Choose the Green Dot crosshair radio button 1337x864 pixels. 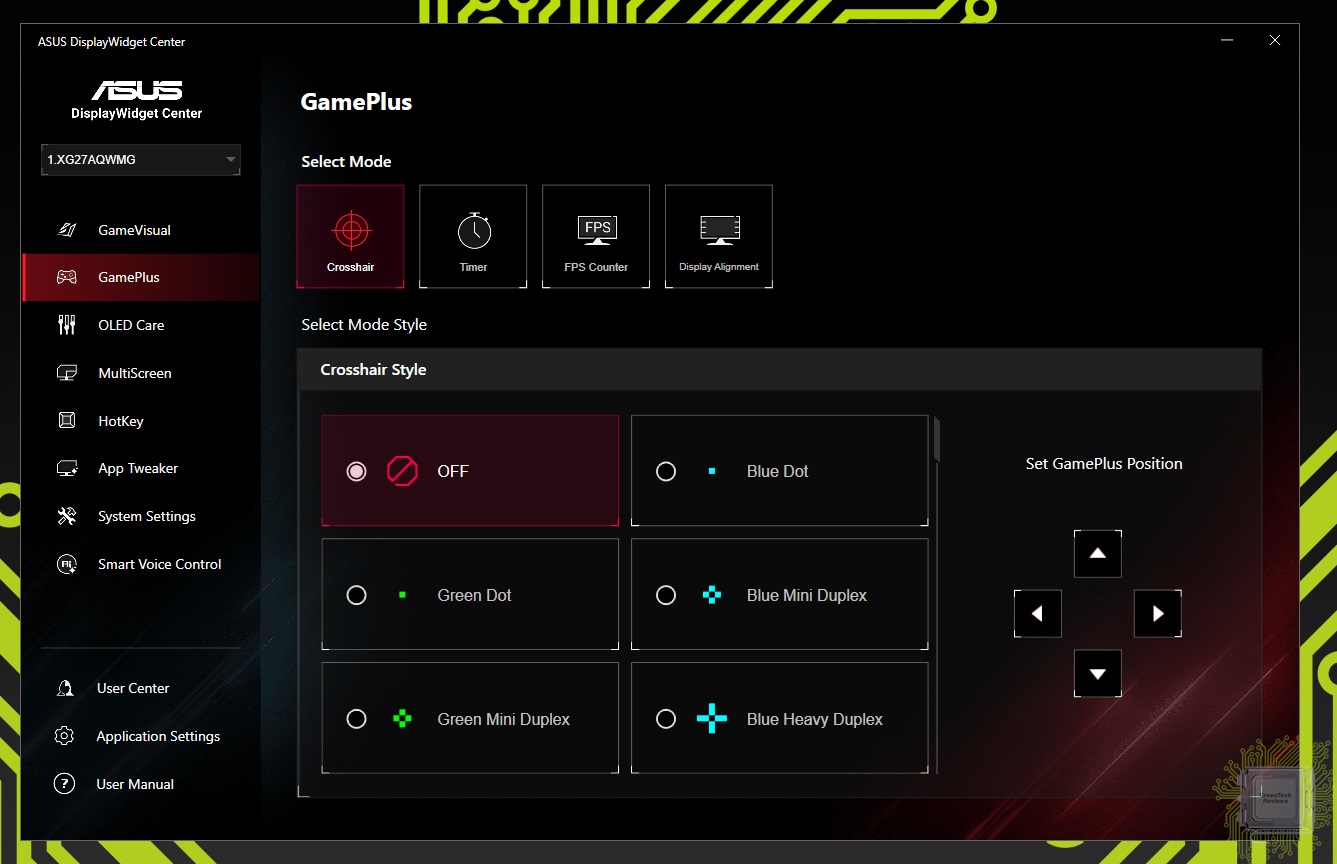356,595
